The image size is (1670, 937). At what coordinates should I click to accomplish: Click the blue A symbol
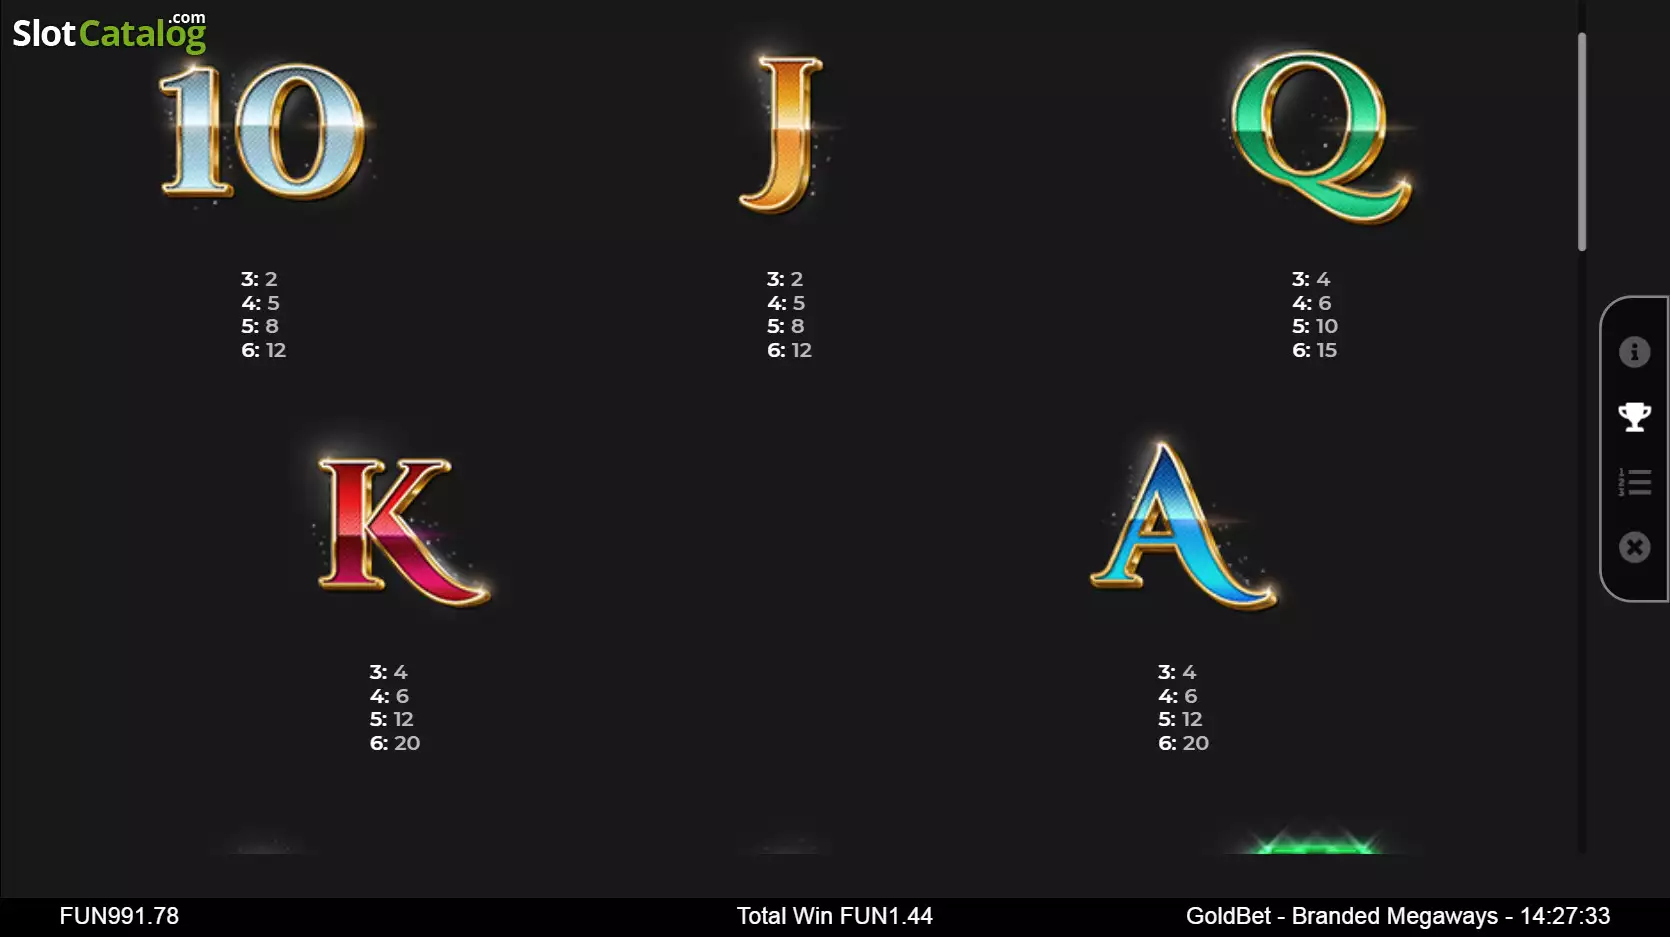pyautogui.click(x=1182, y=525)
